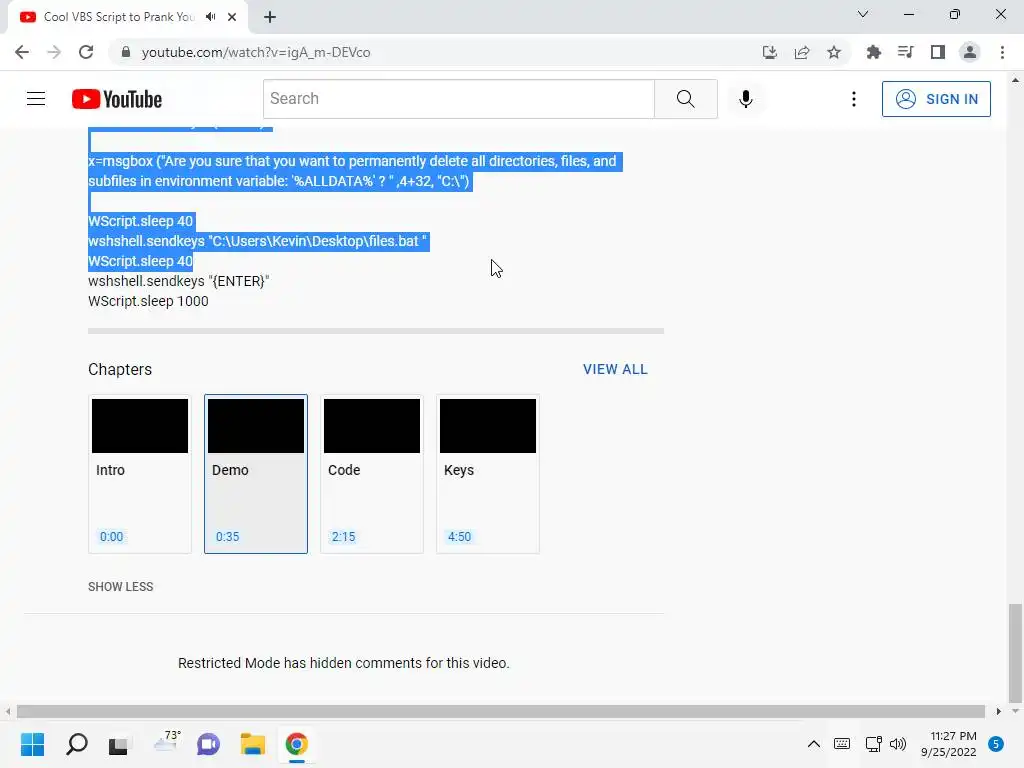The width and height of the screenshot is (1024, 768).
Task: Open the media controls icon in toolbar
Action: (x=906, y=52)
